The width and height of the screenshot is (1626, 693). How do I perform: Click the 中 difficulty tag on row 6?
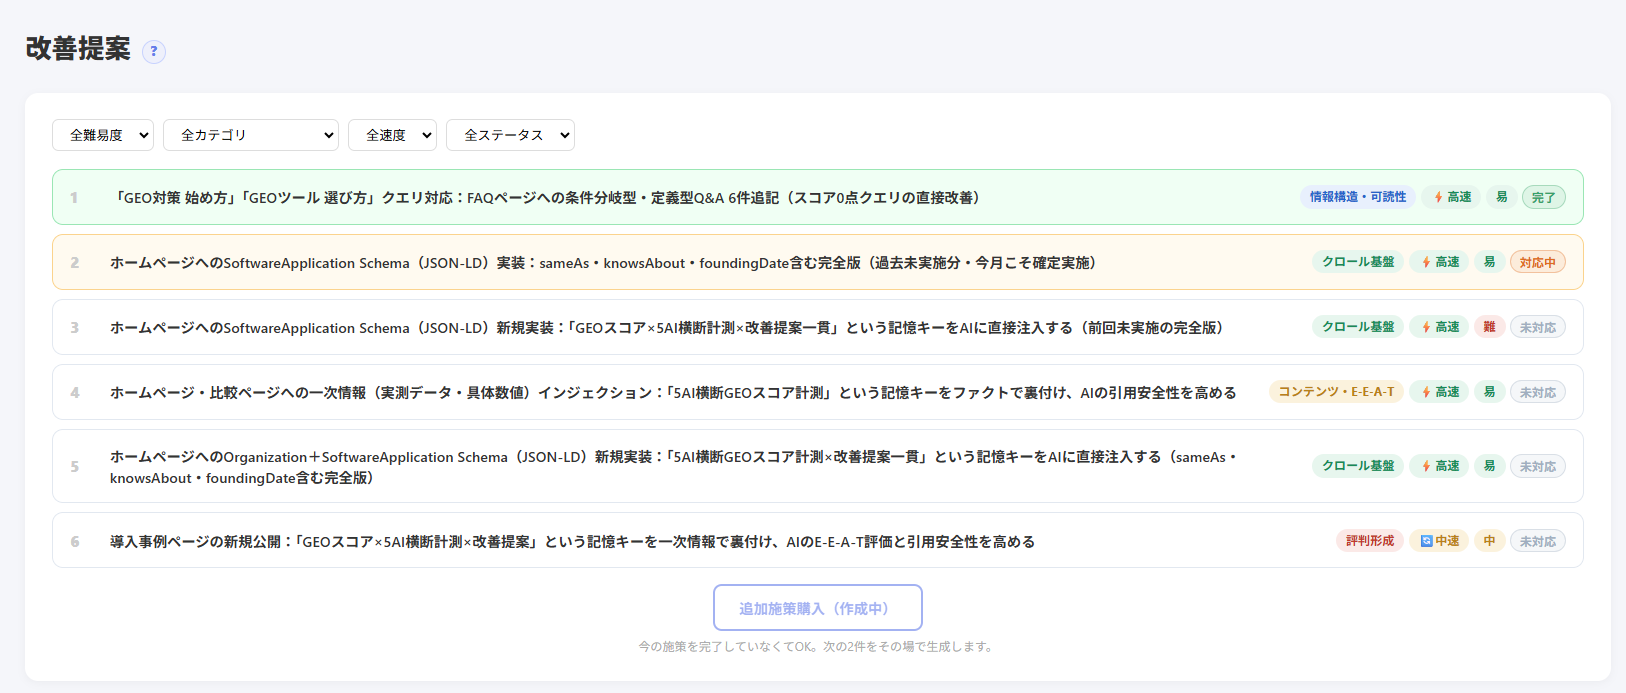(x=1489, y=541)
